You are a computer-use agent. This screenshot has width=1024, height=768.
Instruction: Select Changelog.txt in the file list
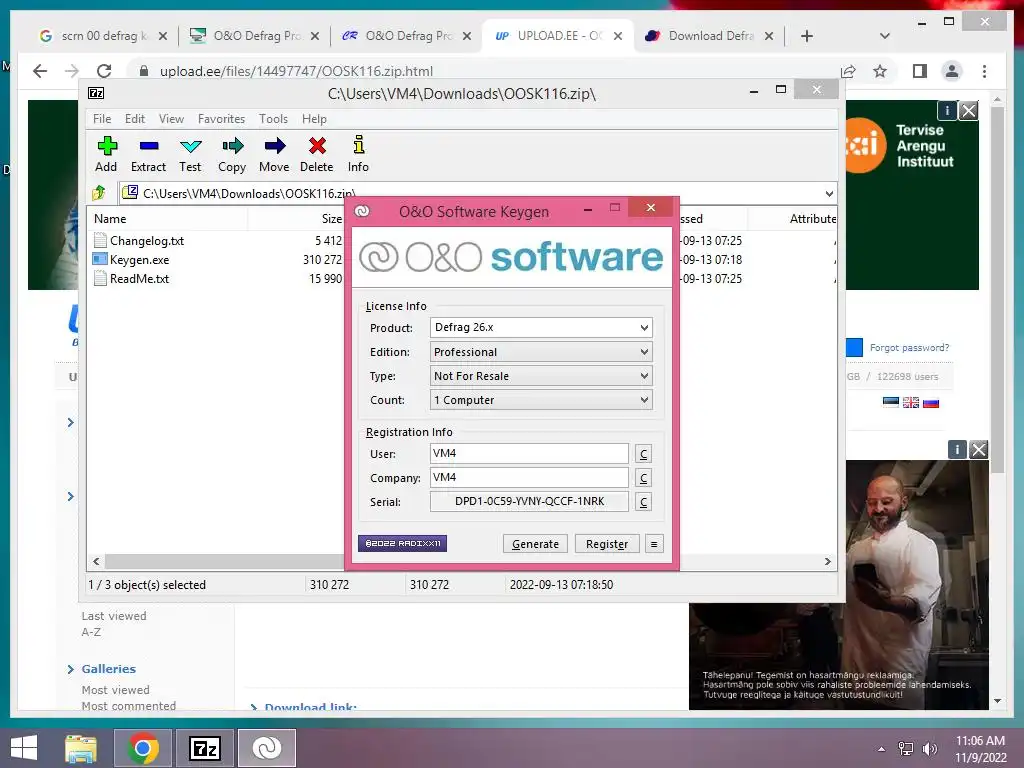(147, 241)
